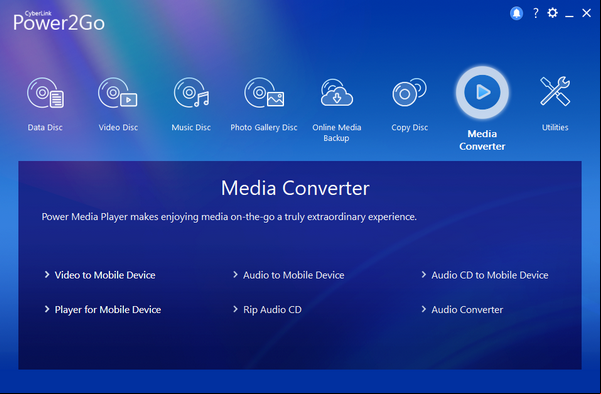Open the Data Disc category icon
The width and height of the screenshot is (601, 394).
(x=45, y=93)
